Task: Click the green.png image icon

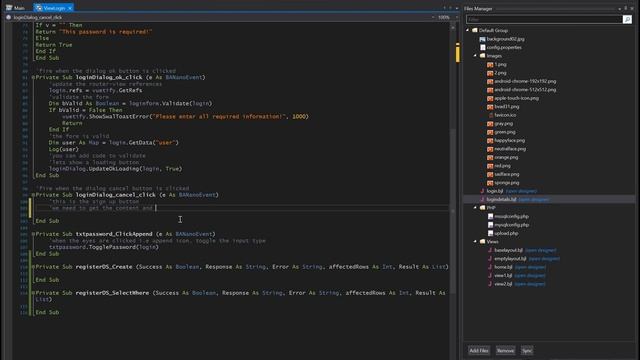Action: pyautogui.click(x=490, y=132)
